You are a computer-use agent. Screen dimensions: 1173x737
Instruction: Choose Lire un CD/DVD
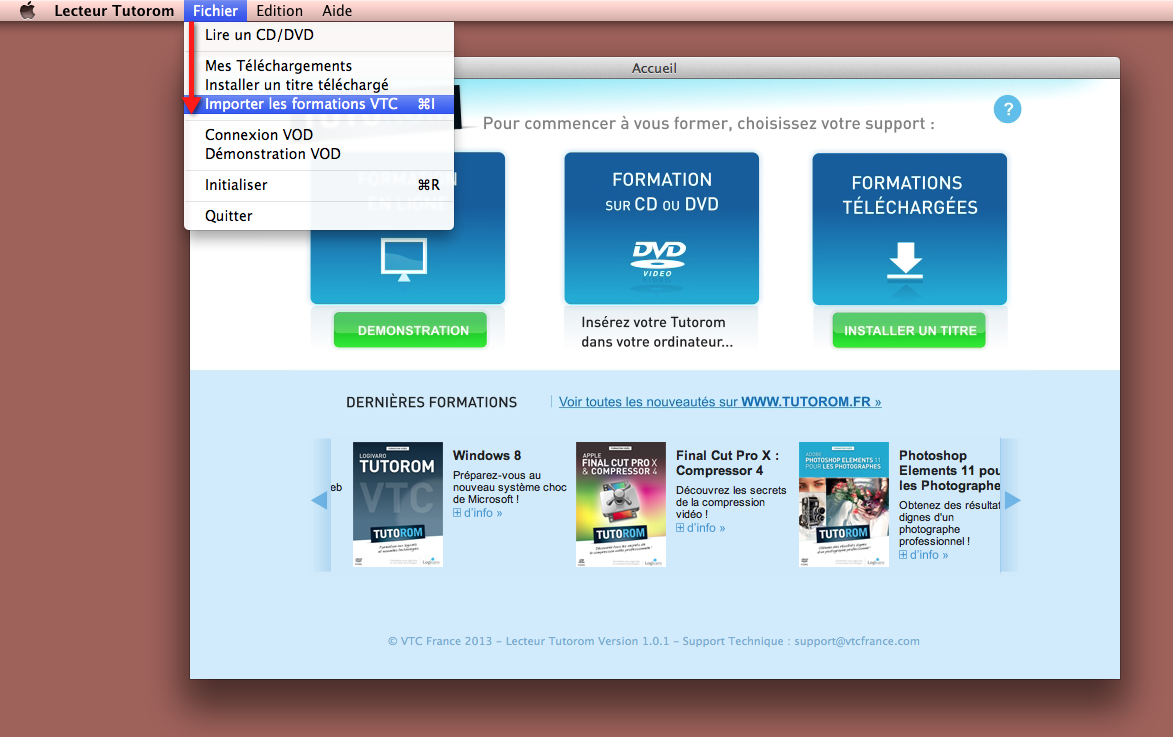click(319, 35)
